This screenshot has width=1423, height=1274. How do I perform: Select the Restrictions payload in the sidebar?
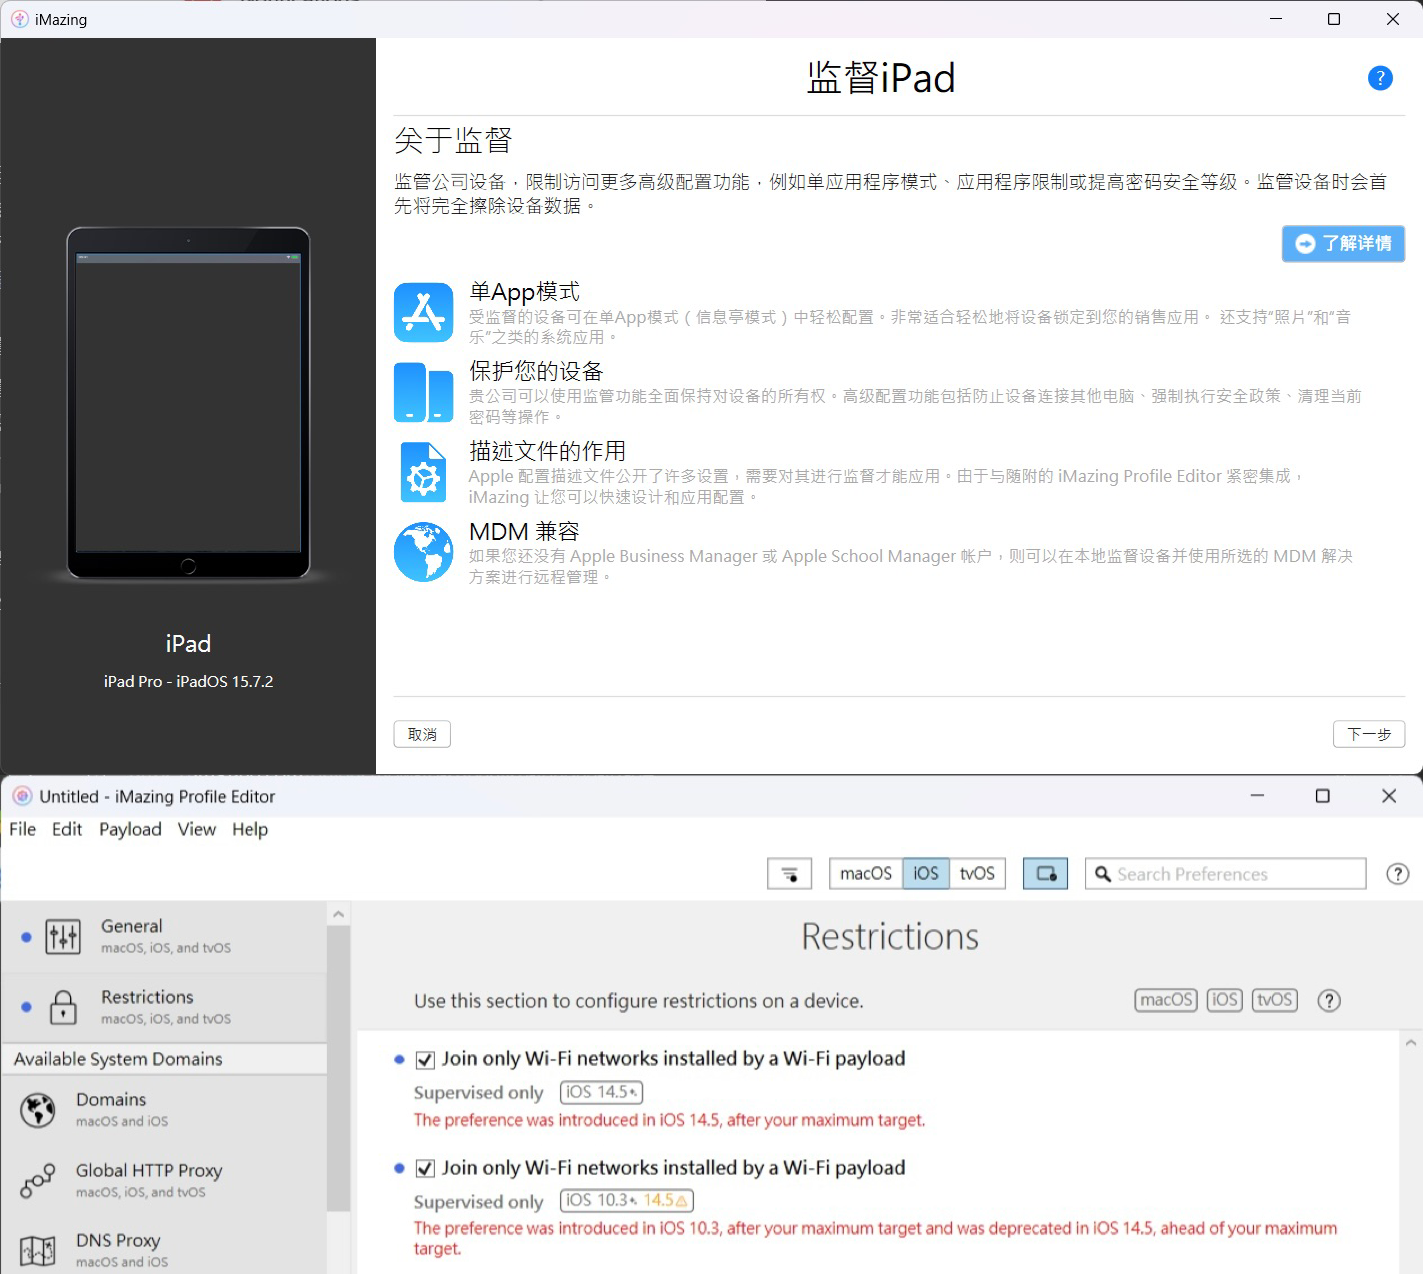point(164,1007)
